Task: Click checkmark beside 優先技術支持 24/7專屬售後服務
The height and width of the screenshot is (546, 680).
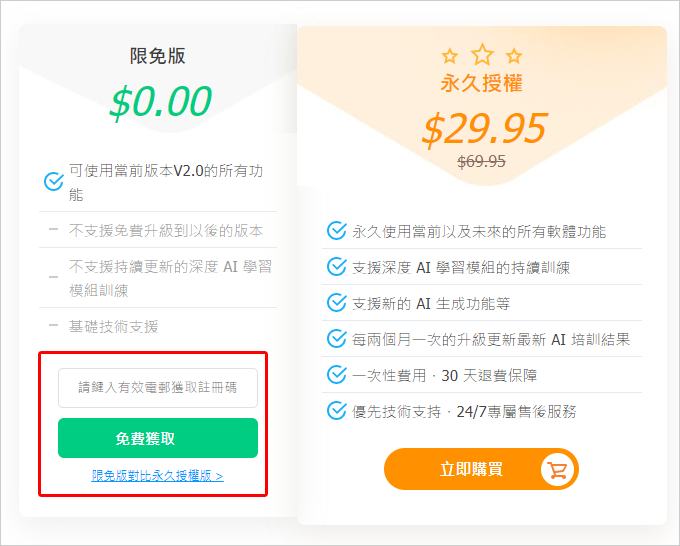Action: pyautogui.click(x=337, y=411)
